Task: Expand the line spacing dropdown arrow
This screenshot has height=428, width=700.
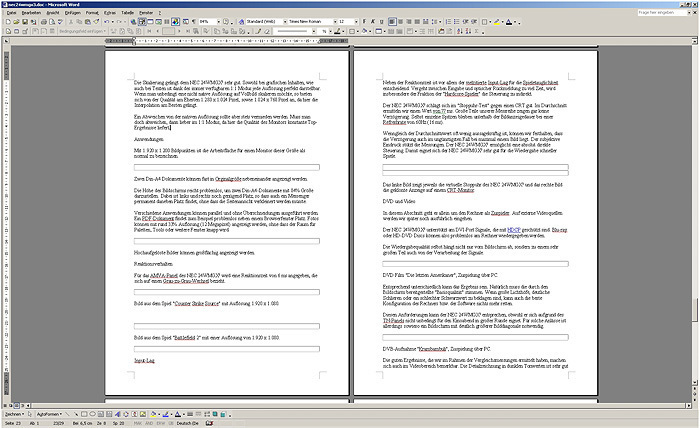Action: (x=440, y=21)
